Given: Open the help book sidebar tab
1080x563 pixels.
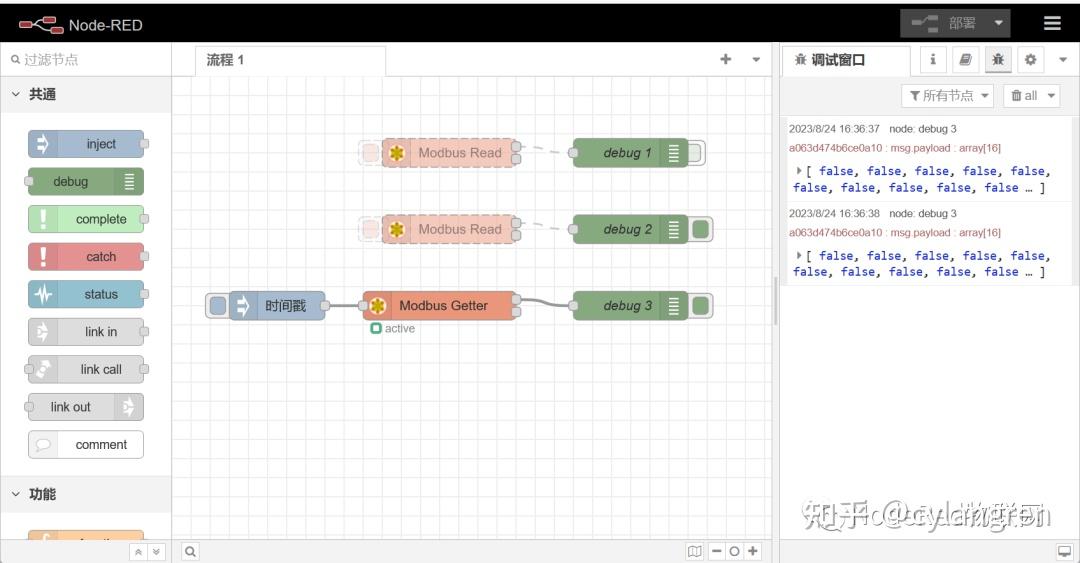Looking at the screenshot, I should tap(965, 60).
